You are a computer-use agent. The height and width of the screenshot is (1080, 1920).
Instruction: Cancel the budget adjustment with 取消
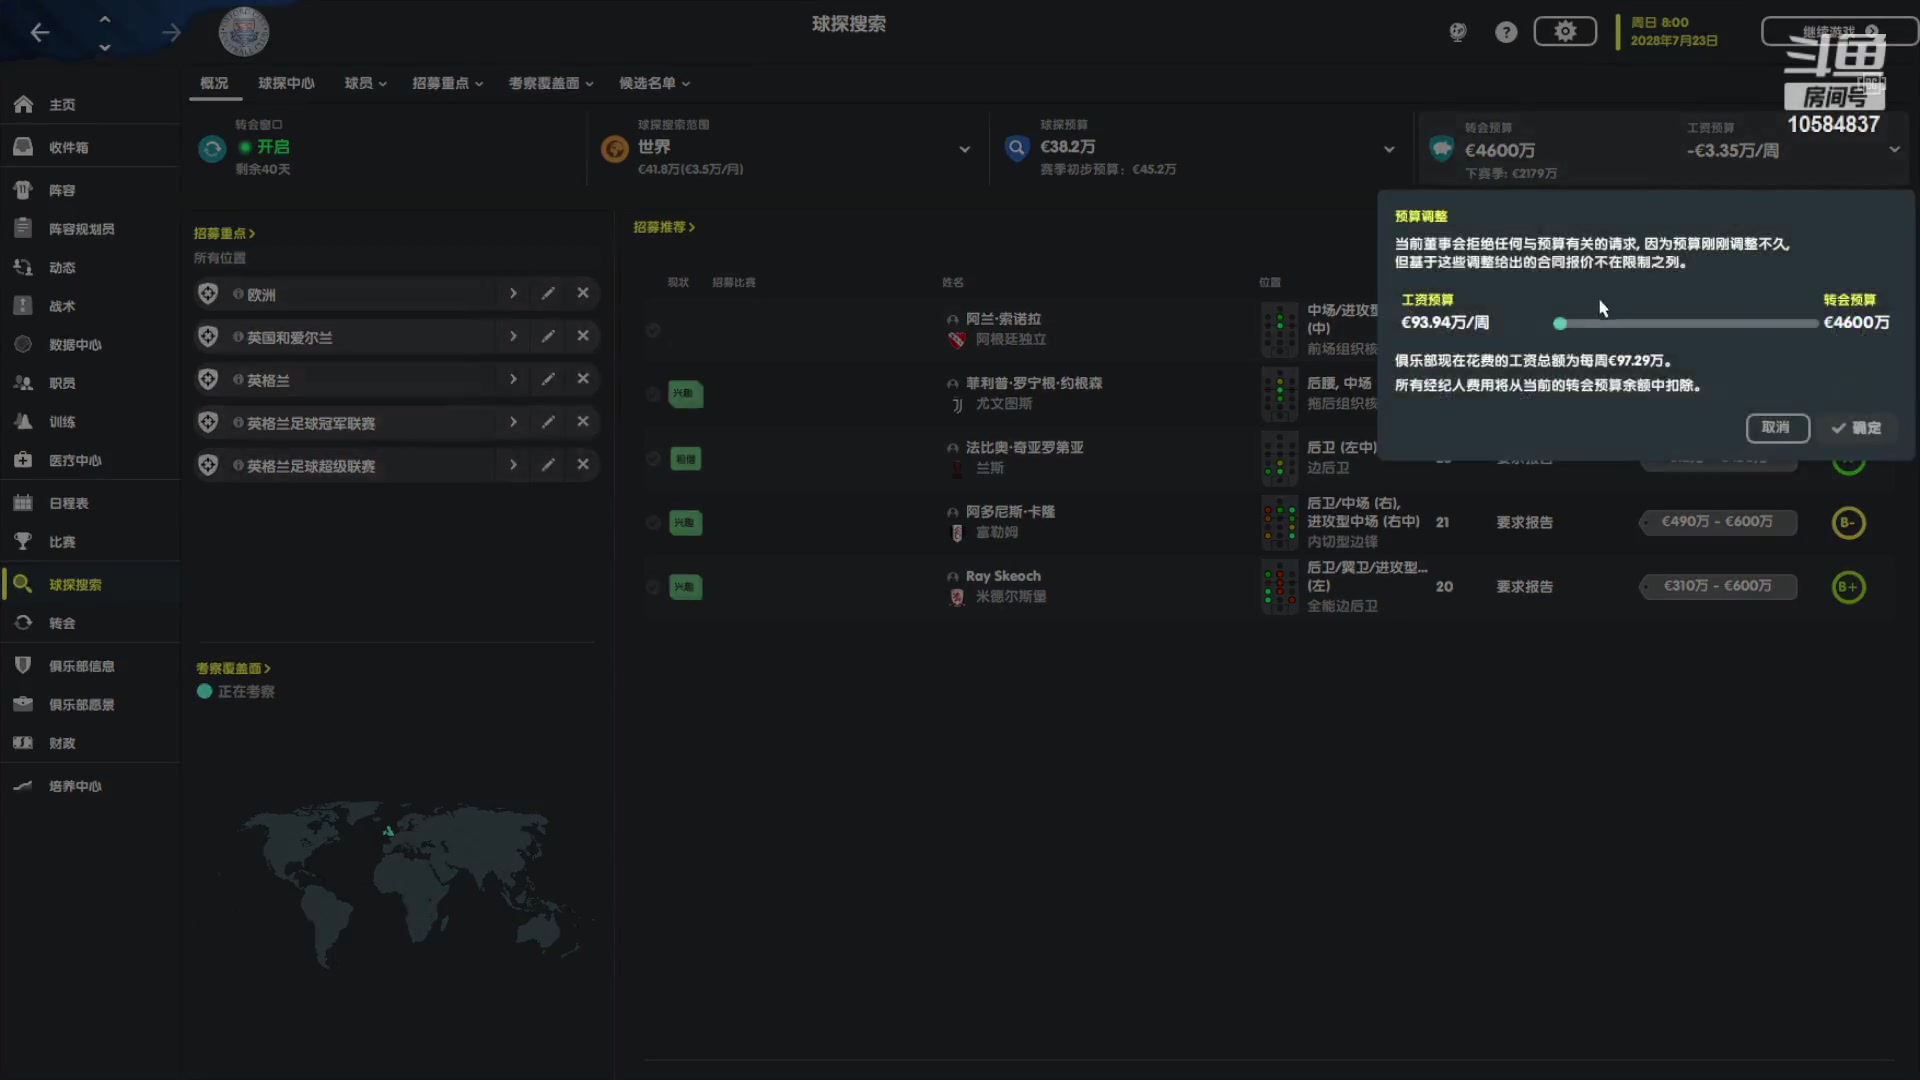[1777, 428]
